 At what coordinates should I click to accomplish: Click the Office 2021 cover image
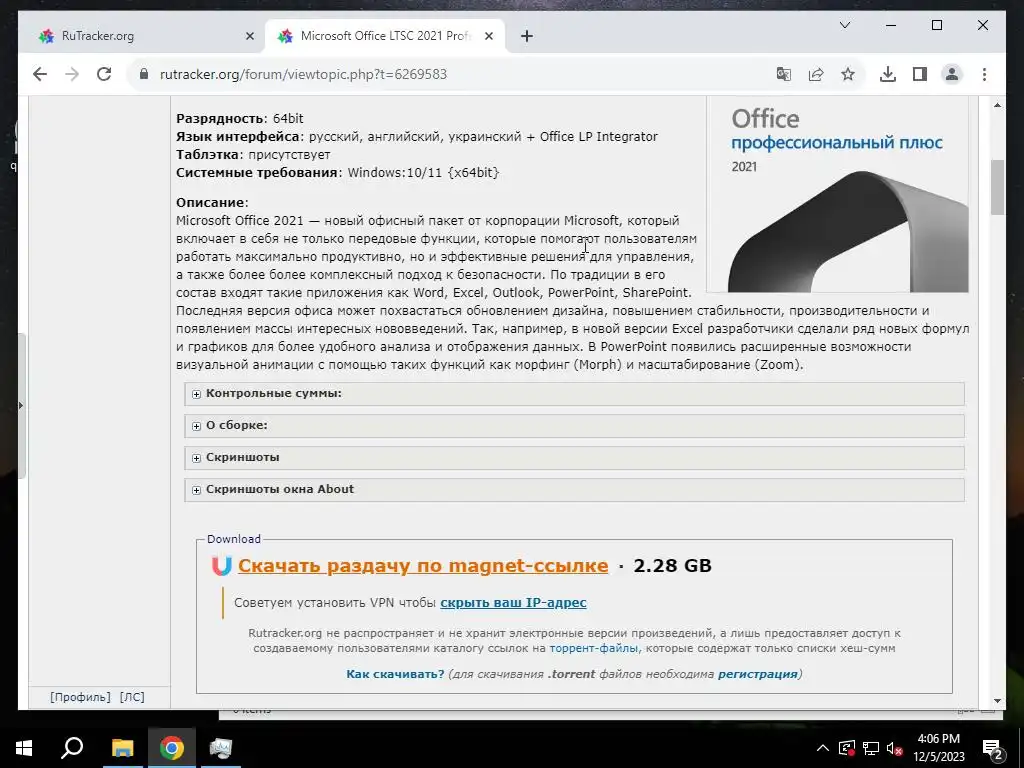click(x=838, y=195)
